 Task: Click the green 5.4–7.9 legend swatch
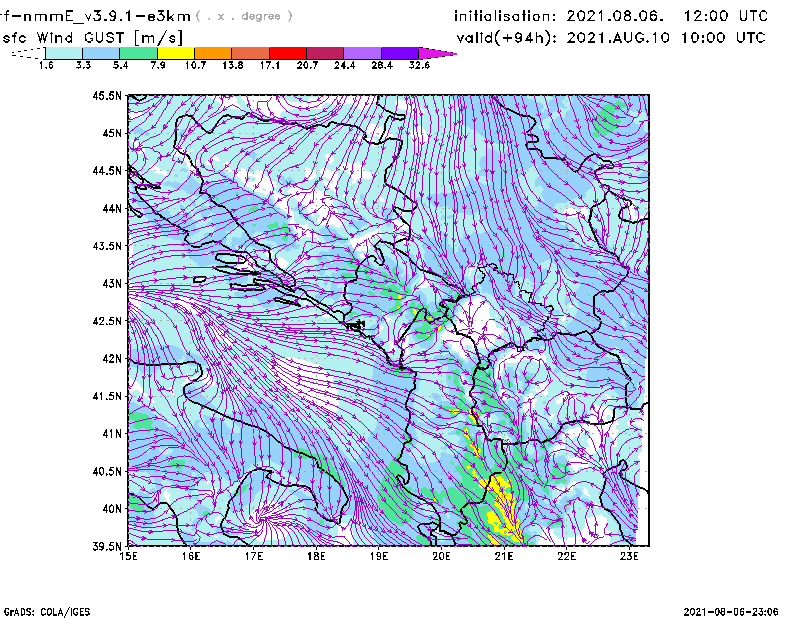[x=138, y=53]
